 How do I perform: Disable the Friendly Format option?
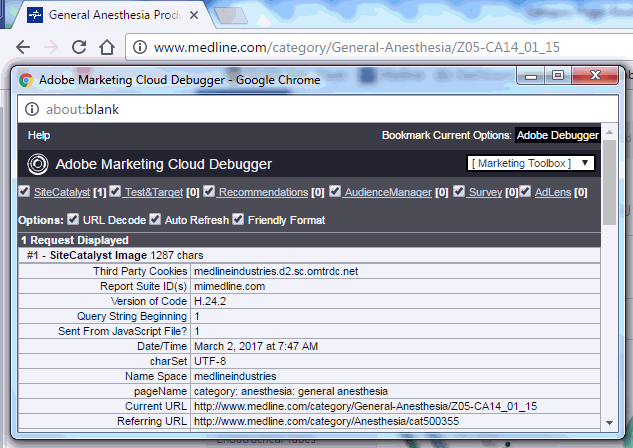click(x=238, y=219)
